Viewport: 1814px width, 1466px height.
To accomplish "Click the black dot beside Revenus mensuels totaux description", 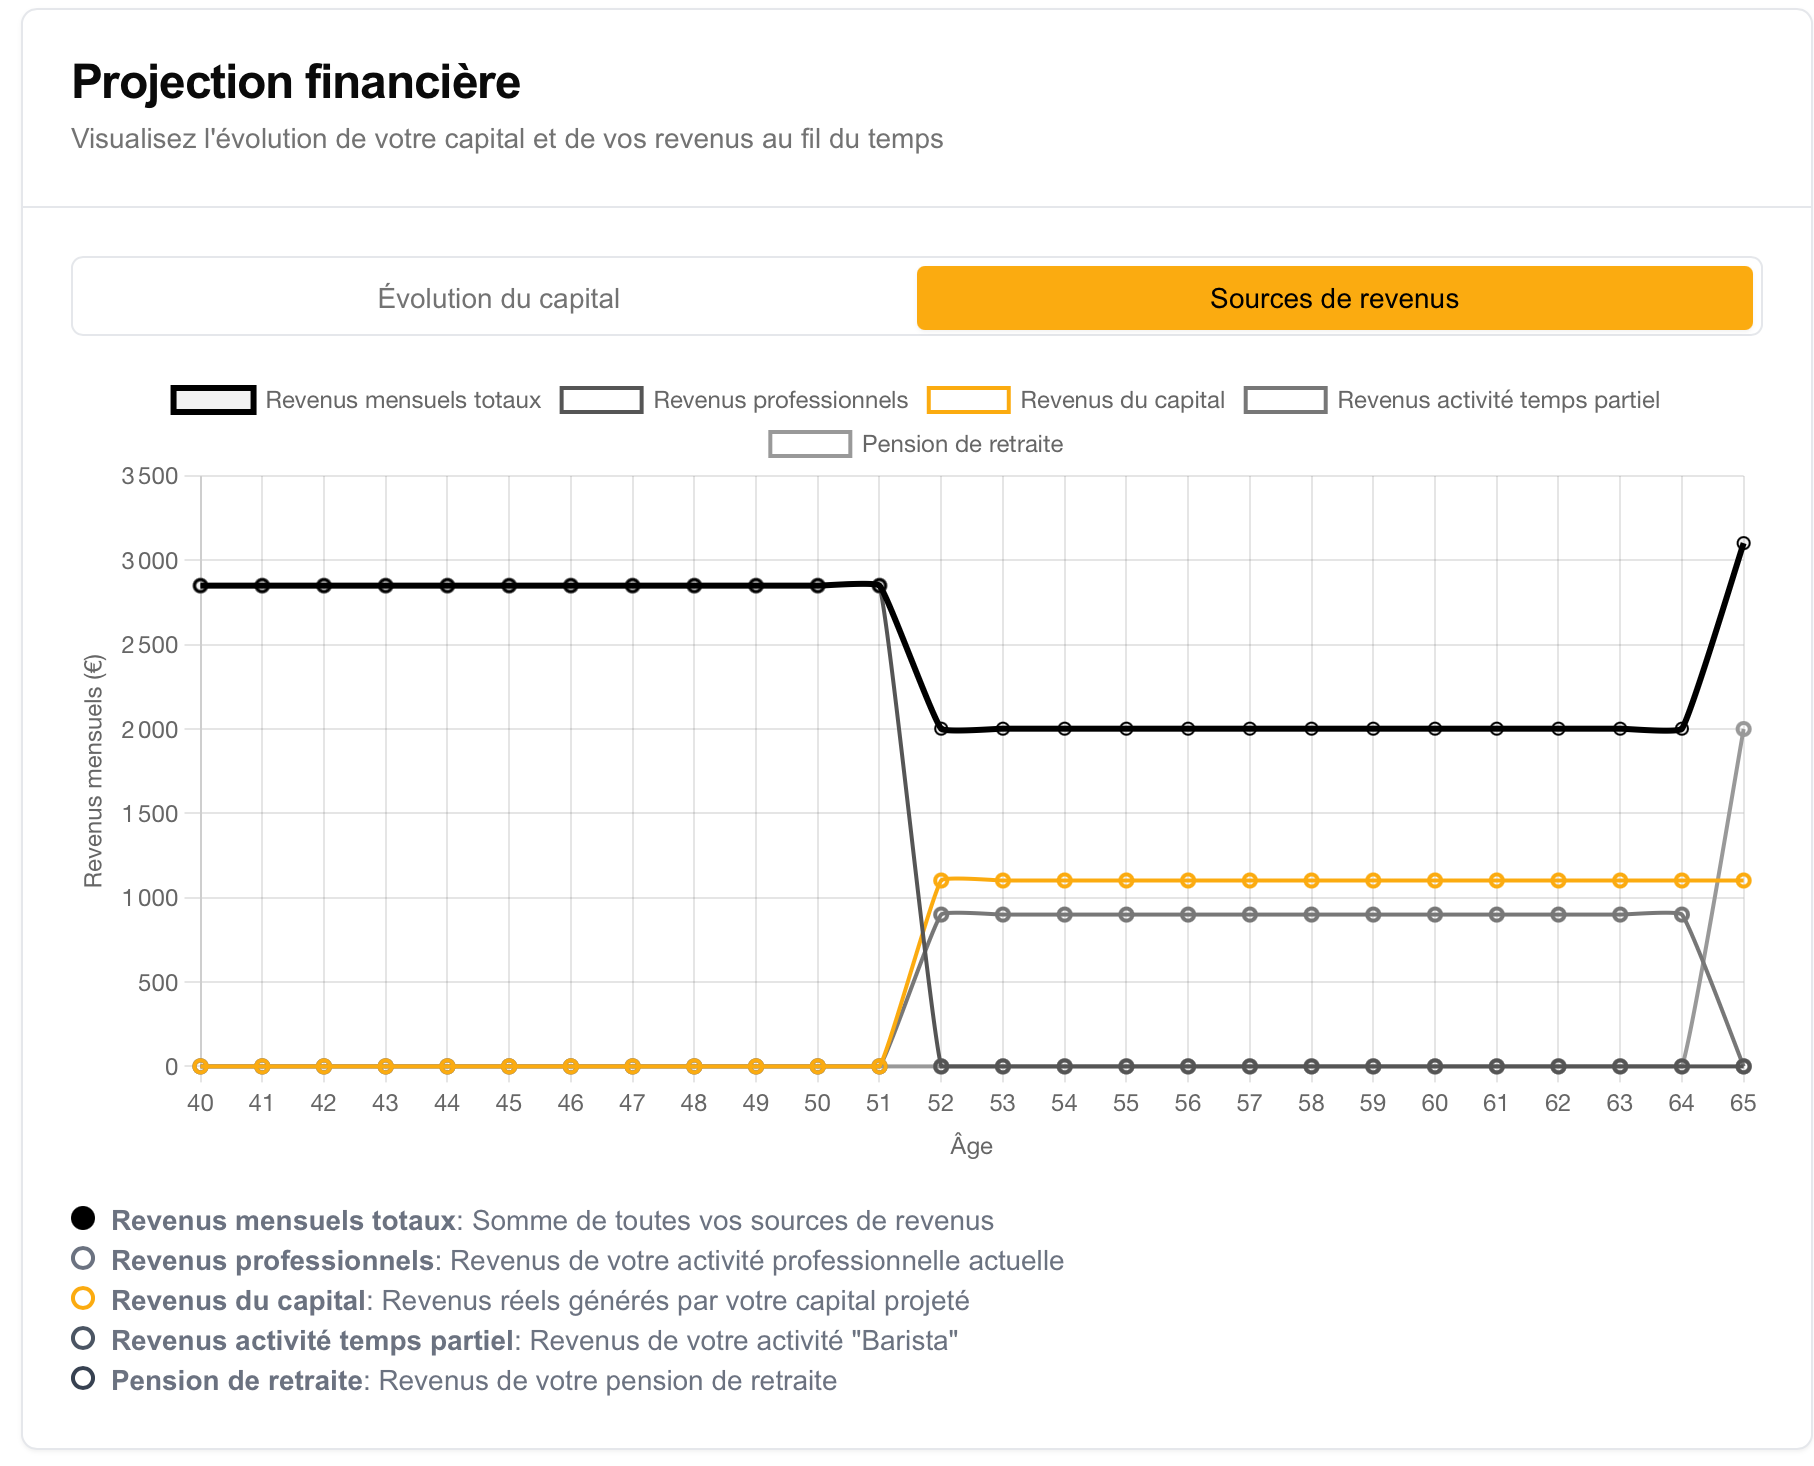I will pos(83,1218).
